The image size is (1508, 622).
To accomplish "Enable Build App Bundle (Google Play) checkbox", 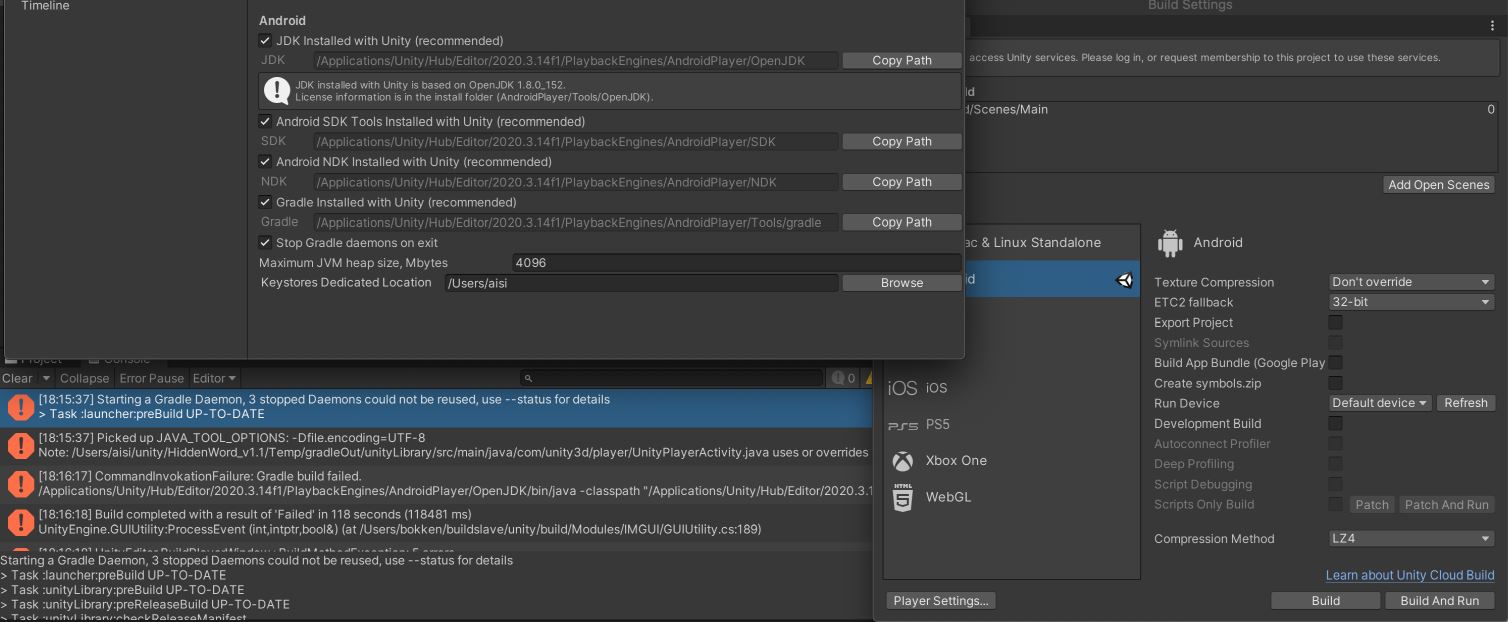I will coord(1335,363).
